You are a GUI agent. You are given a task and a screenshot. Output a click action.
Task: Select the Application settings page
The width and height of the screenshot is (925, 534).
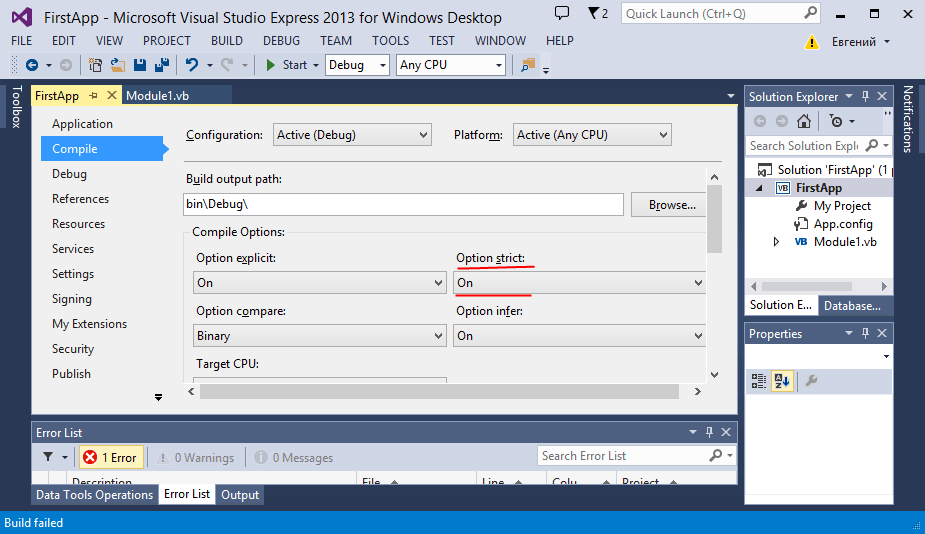pyautogui.click(x=82, y=124)
